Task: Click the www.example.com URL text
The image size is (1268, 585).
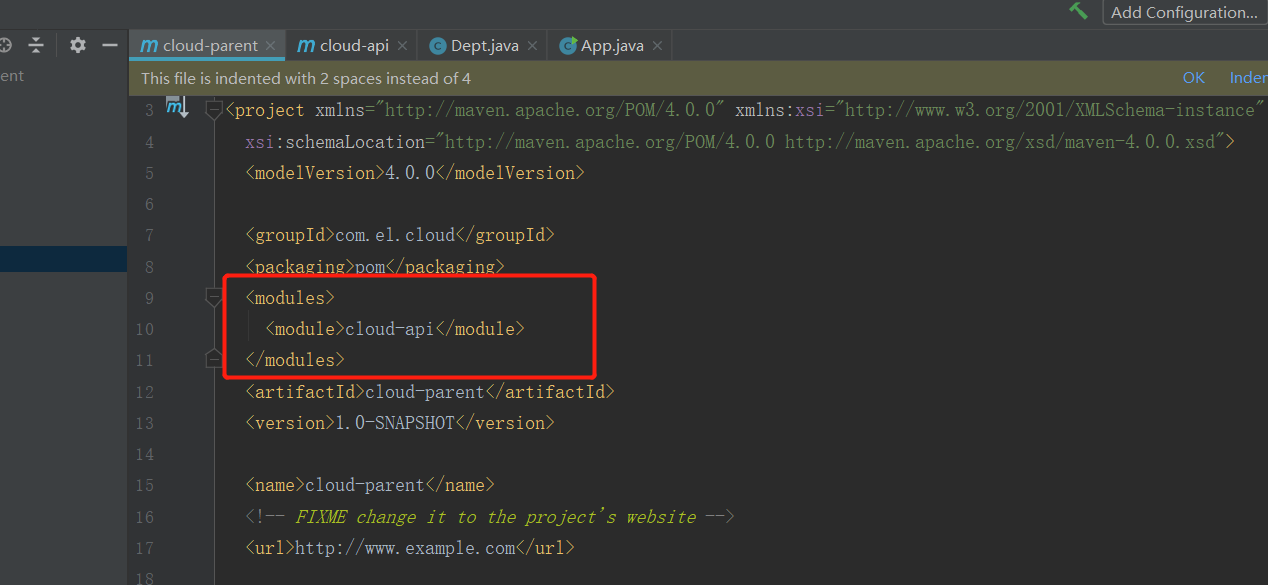Action: pos(405,548)
